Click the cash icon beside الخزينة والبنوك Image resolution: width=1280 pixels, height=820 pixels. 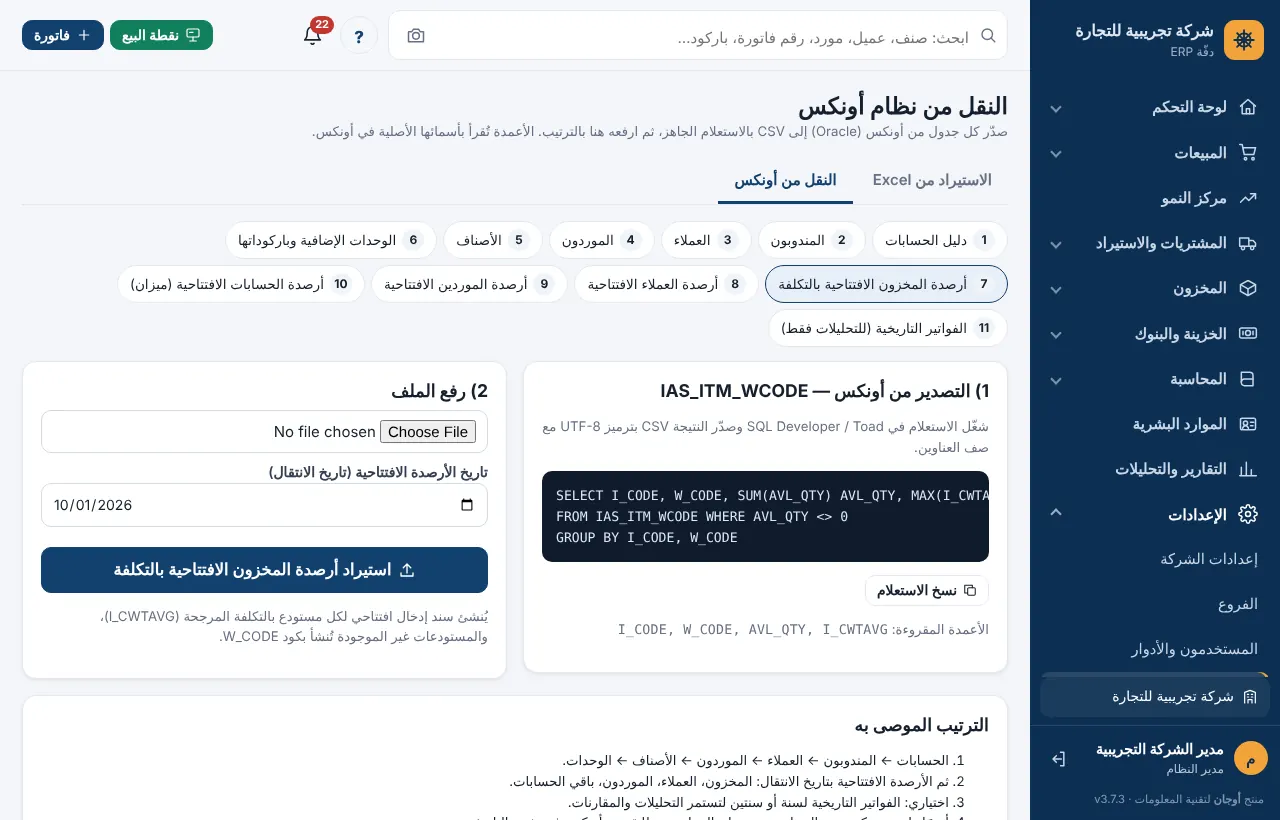tap(1247, 333)
